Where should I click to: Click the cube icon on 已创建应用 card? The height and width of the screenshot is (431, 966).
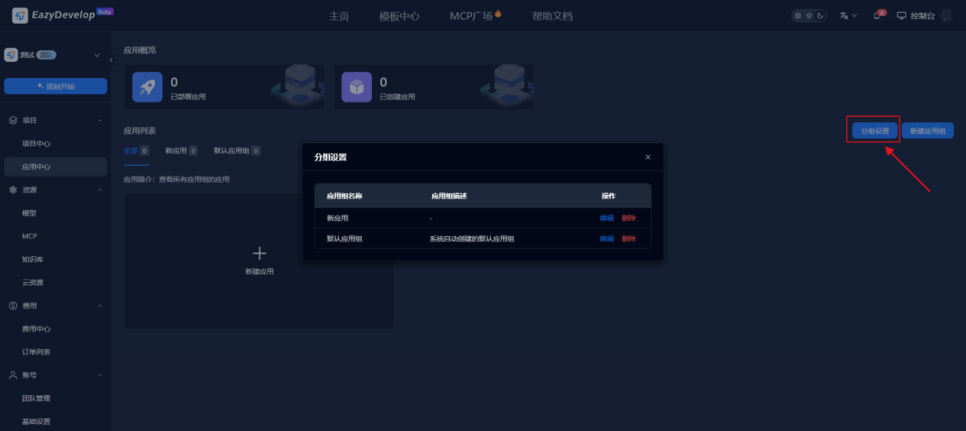[x=357, y=87]
